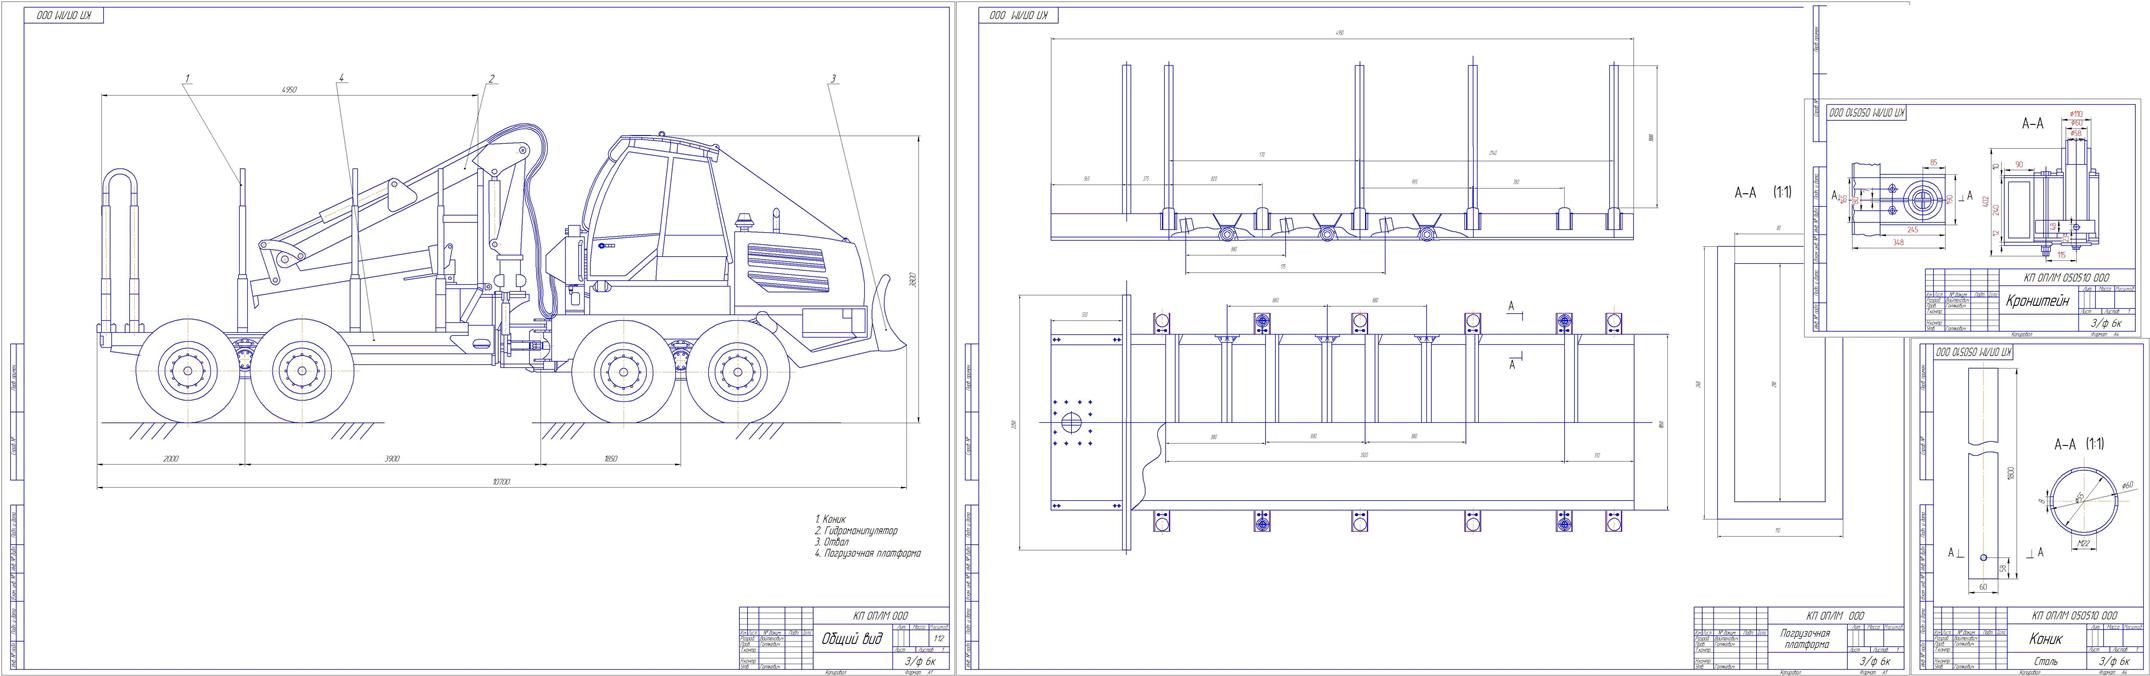Image resolution: width=2150 pixels, height=676 pixels.
Task: Click the 3900 wheelbase dimension
Action: pyautogui.click(x=391, y=459)
